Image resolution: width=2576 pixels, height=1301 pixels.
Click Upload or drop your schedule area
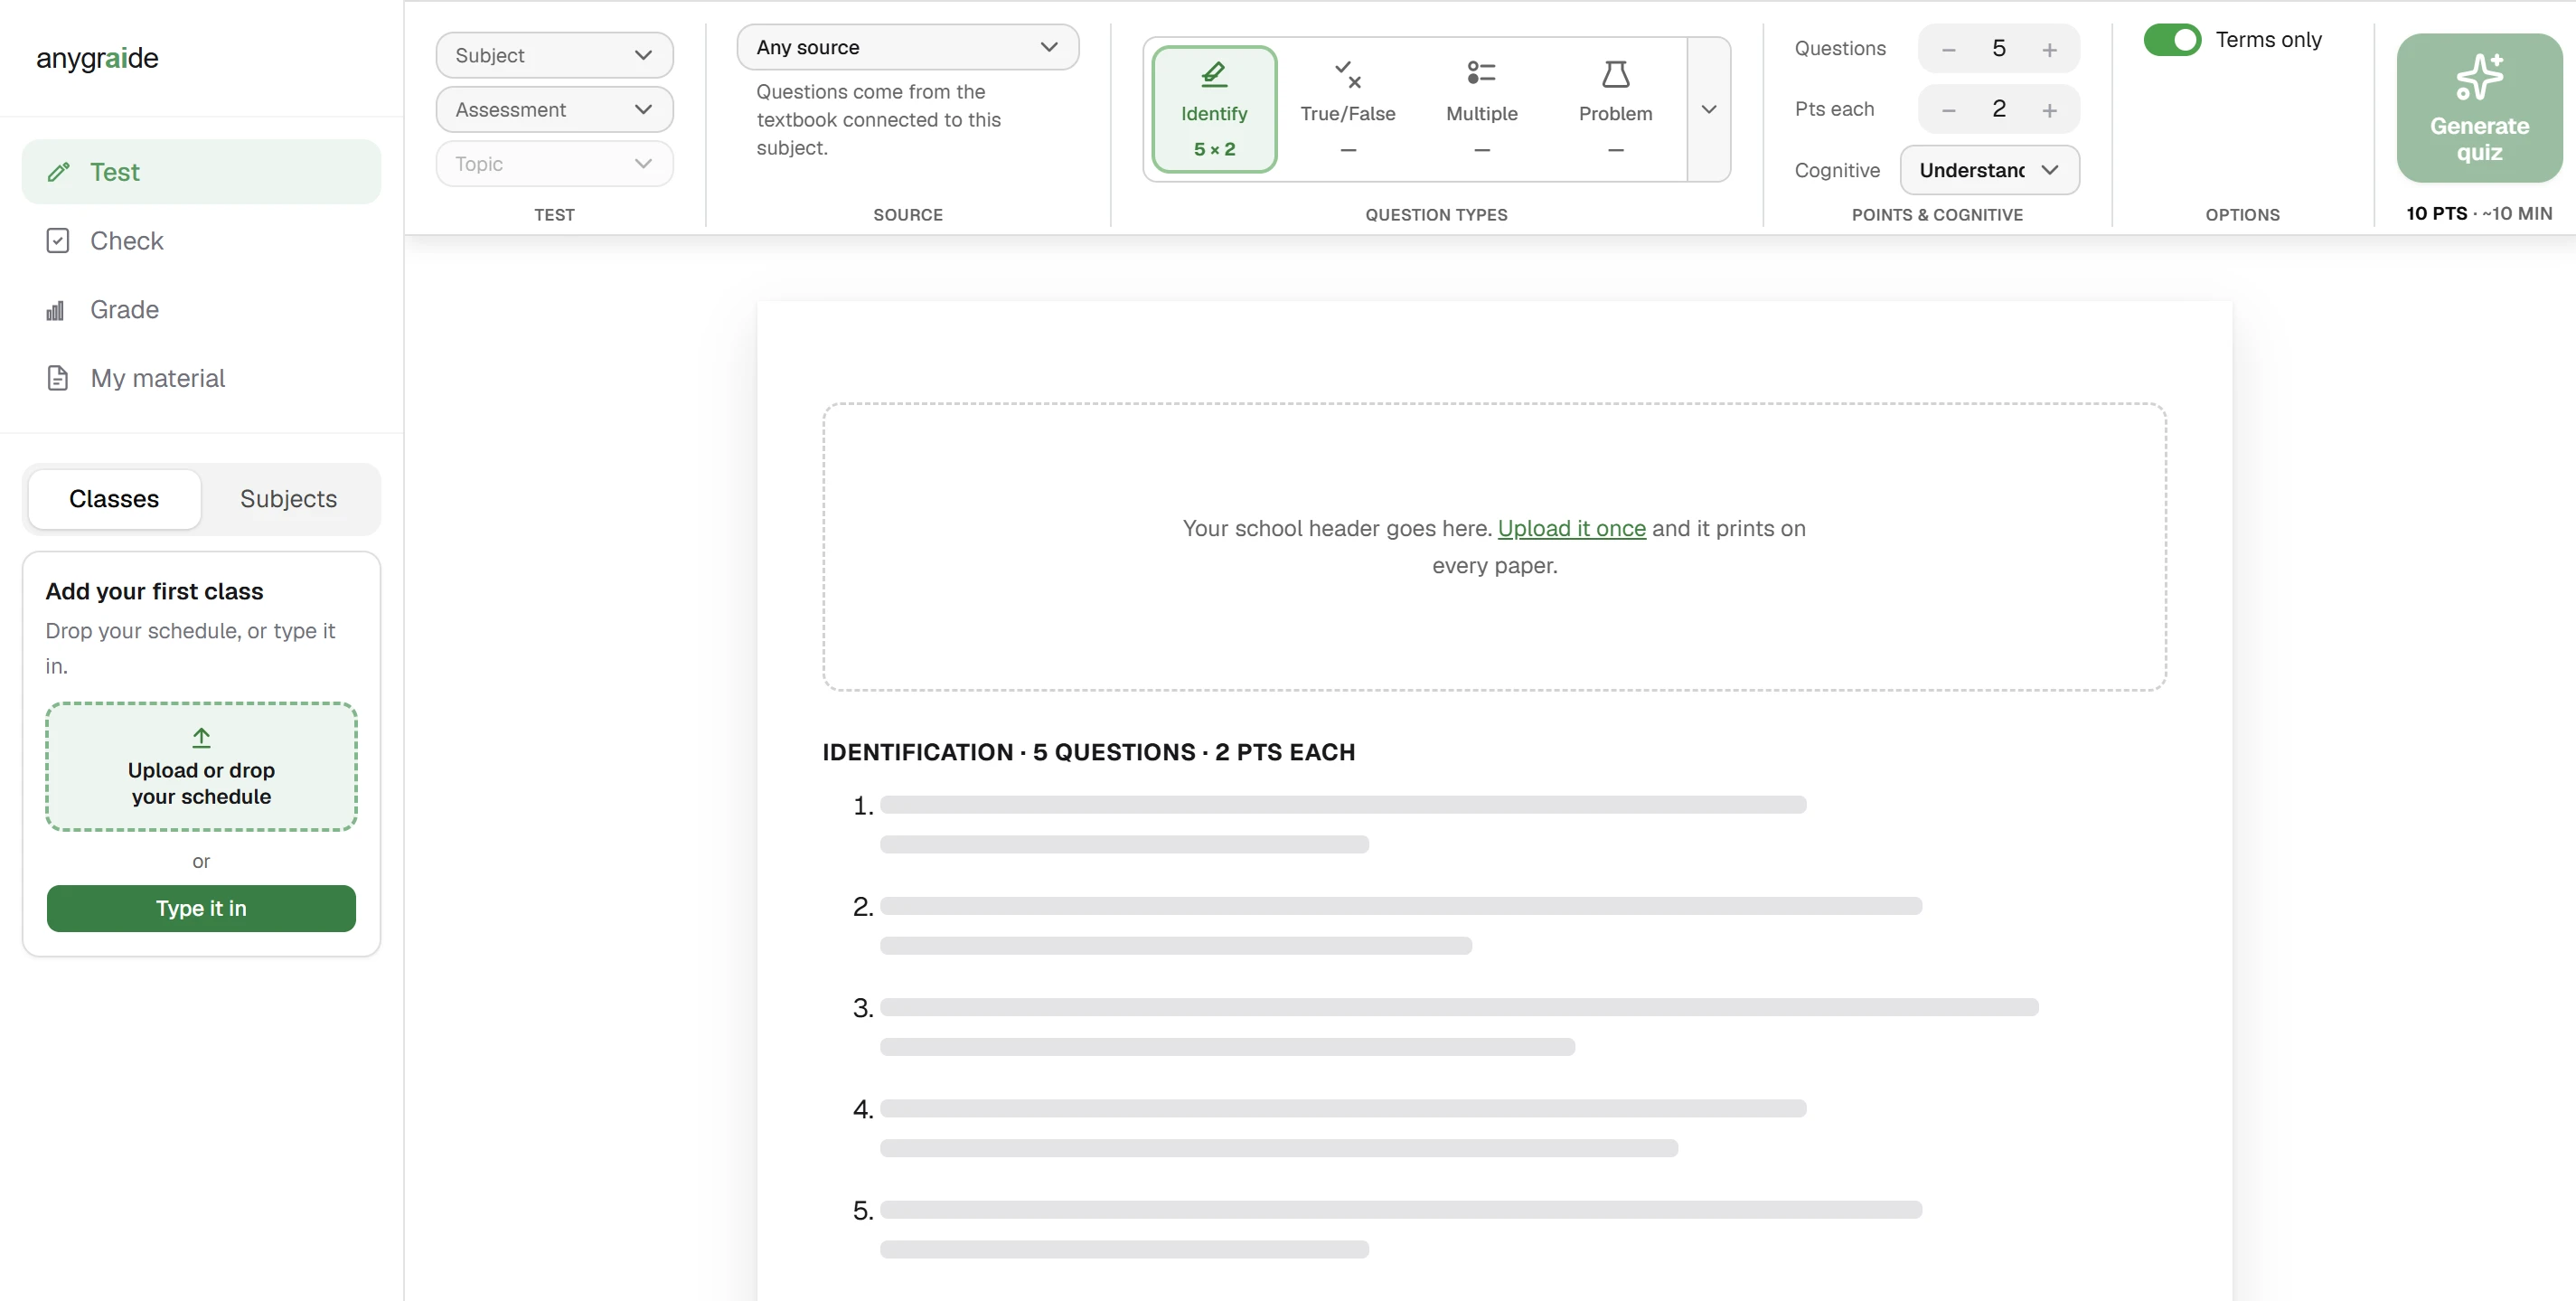(201, 767)
